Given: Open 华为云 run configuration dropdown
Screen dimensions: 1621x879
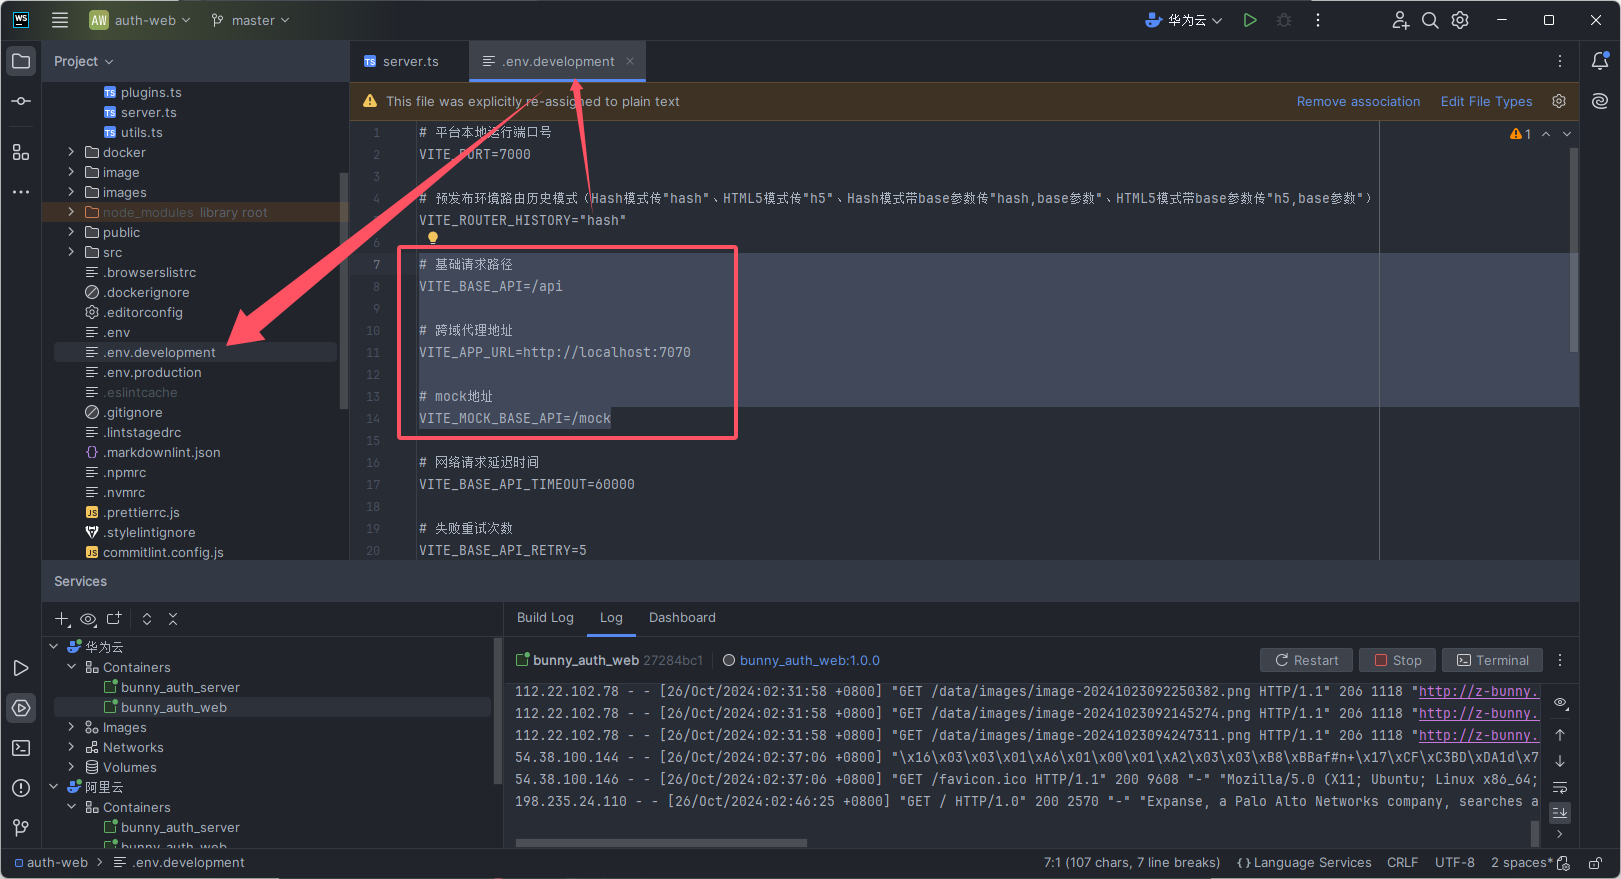Looking at the screenshot, I should click(x=1184, y=20).
